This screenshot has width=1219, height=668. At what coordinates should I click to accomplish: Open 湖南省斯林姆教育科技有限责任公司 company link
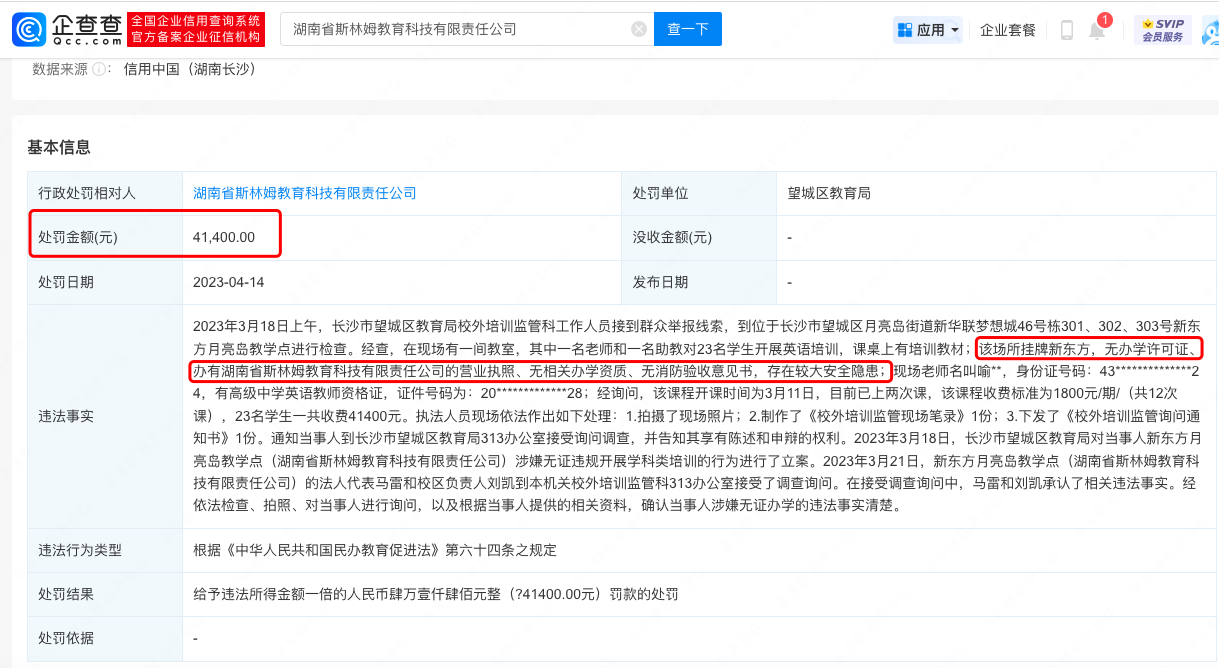pos(304,193)
